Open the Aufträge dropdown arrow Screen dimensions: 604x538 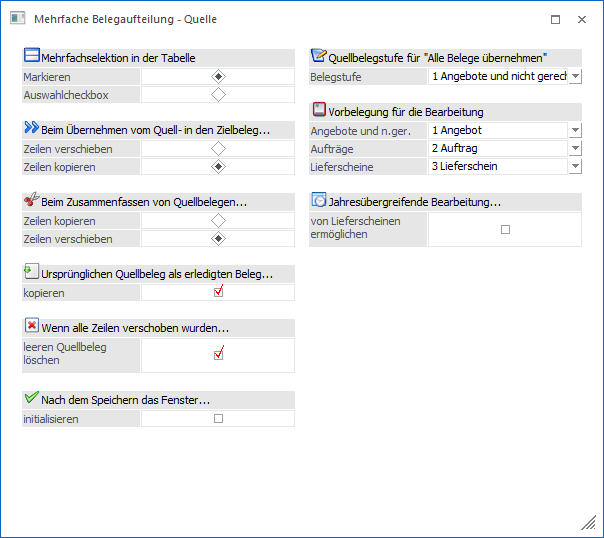[575, 149]
